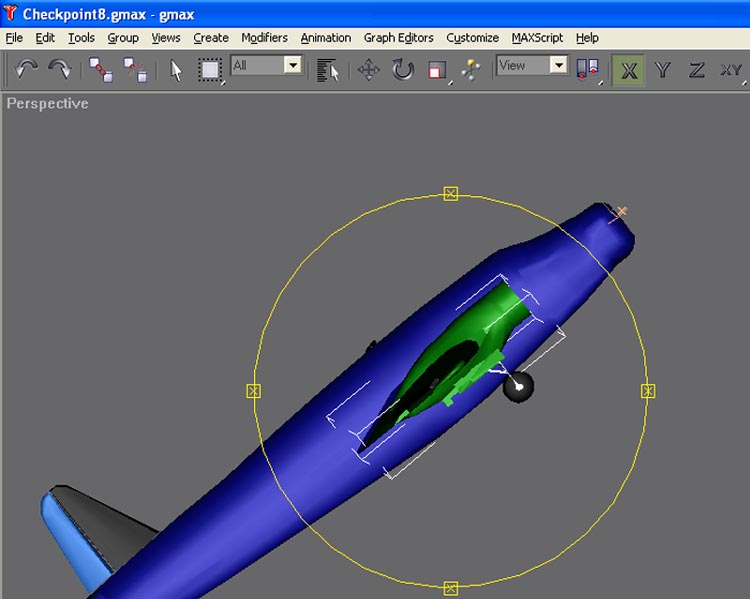Select the Unlink selection tool
The width and height of the screenshot is (750, 599).
135,69
